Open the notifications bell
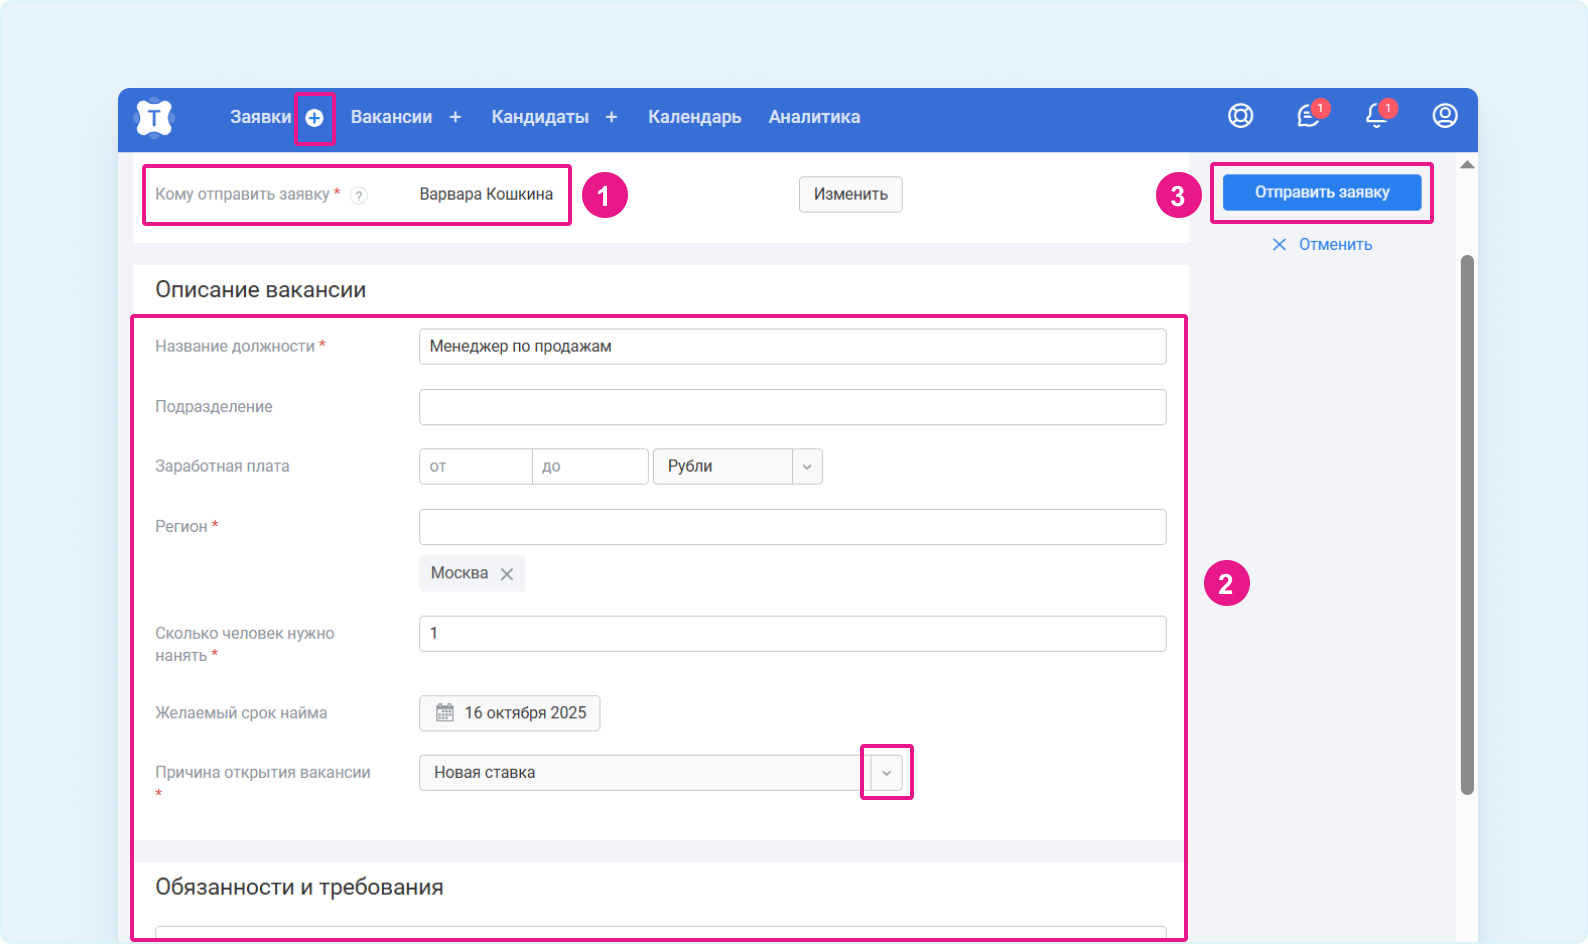The width and height of the screenshot is (1588, 944). point(1376,117)
